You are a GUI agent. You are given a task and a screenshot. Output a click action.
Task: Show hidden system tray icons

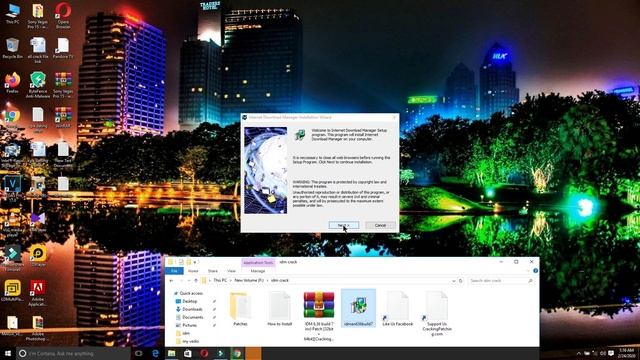coord(578,353)
